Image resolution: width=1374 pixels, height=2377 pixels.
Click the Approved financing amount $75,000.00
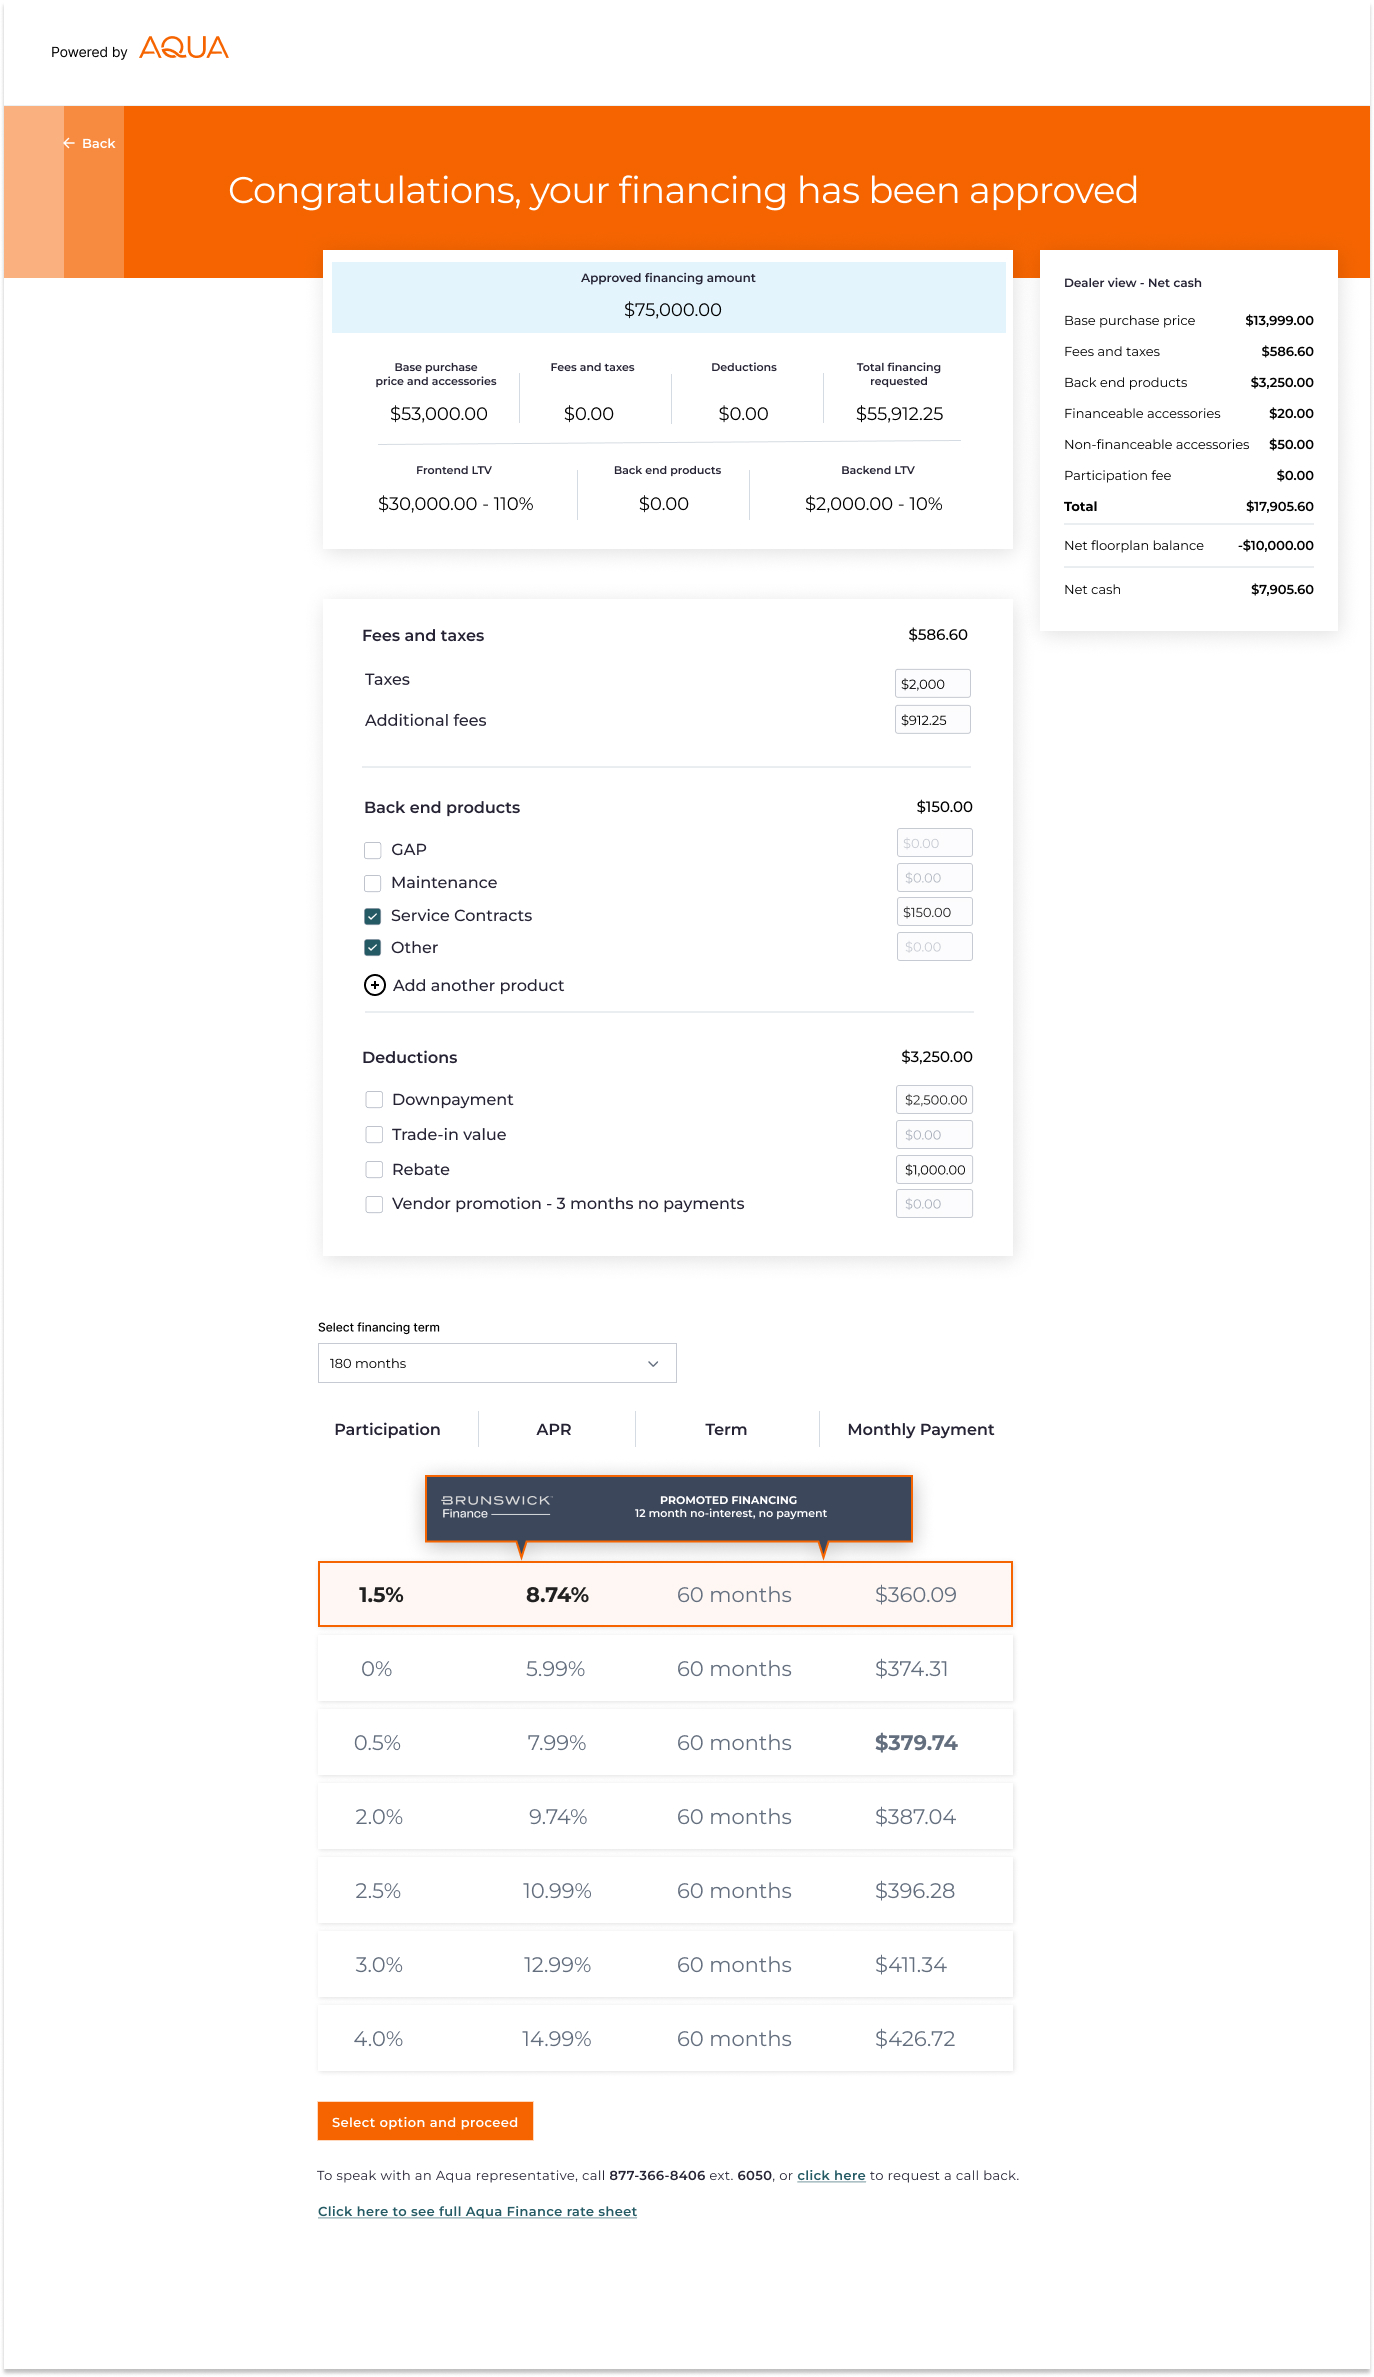(673, 310)
